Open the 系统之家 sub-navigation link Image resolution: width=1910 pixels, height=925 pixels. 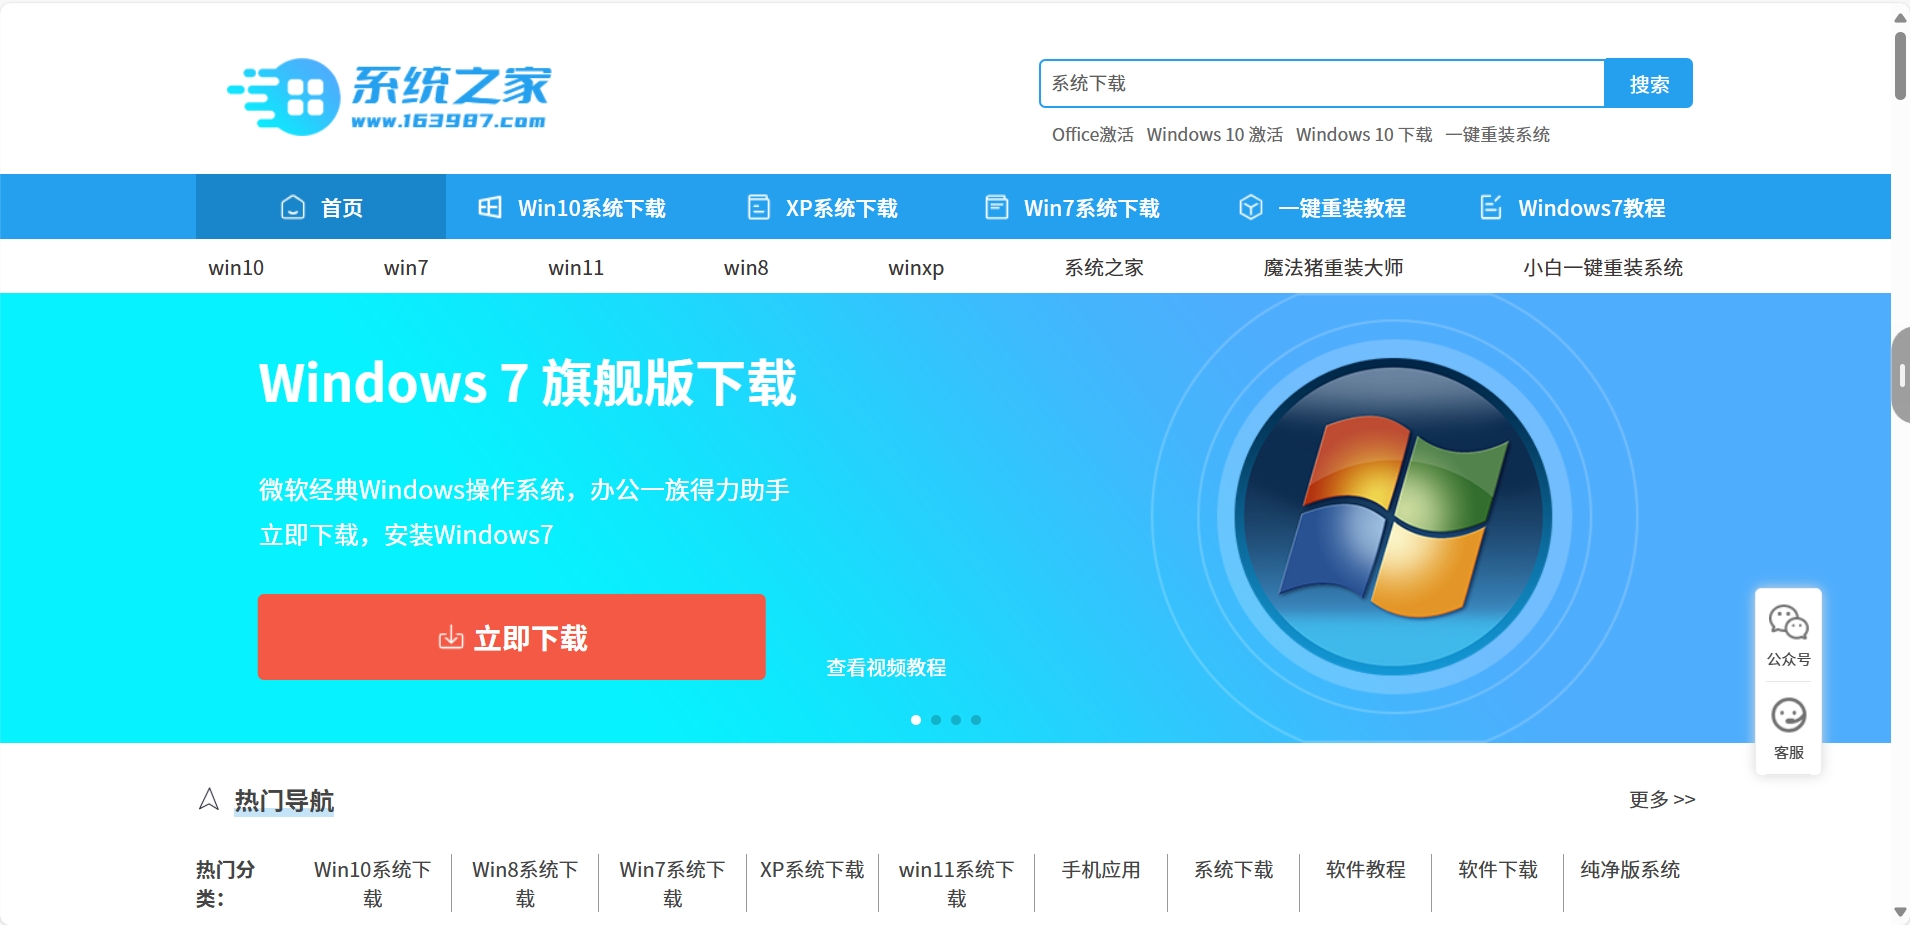pyautogui.click(x=1104, y=267)
